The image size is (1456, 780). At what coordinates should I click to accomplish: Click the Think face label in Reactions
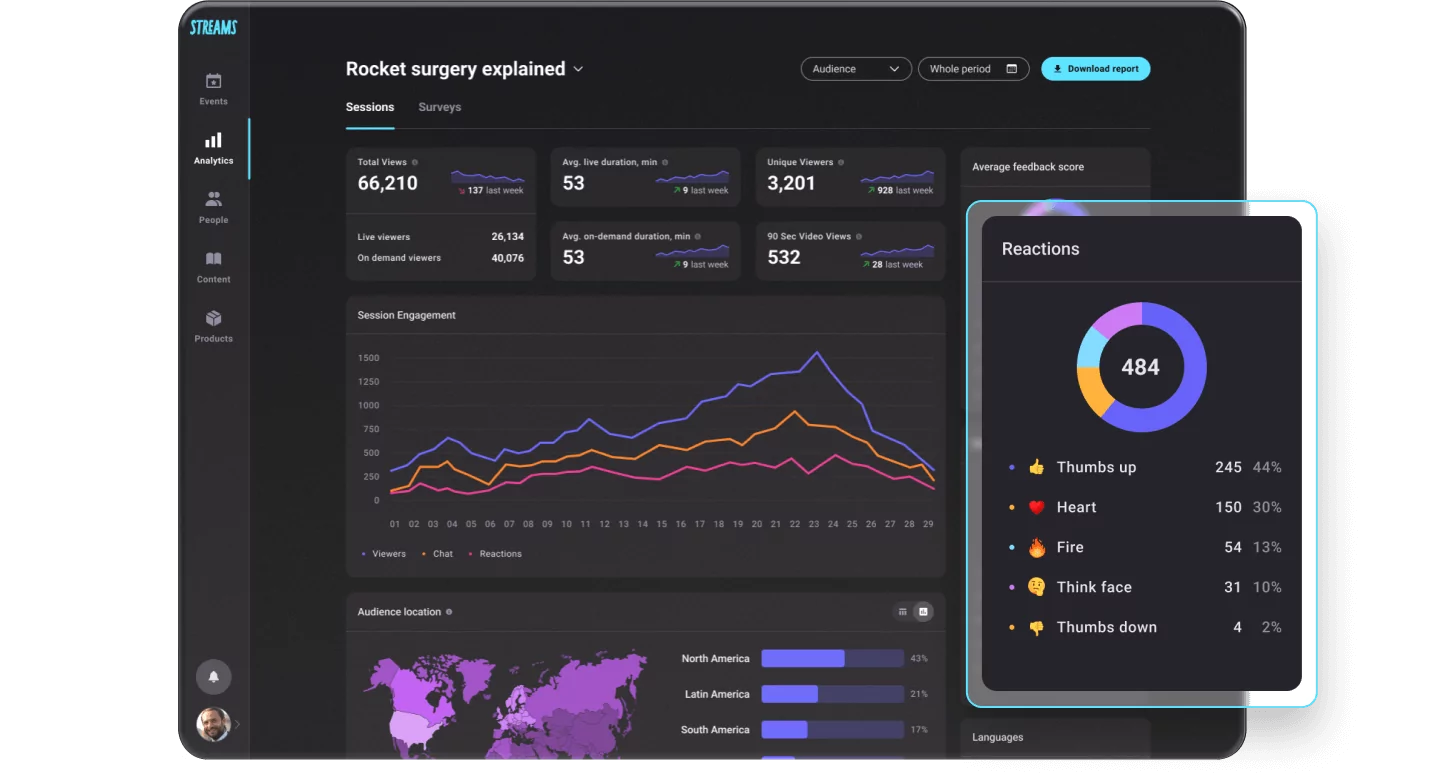(1094, 587)
